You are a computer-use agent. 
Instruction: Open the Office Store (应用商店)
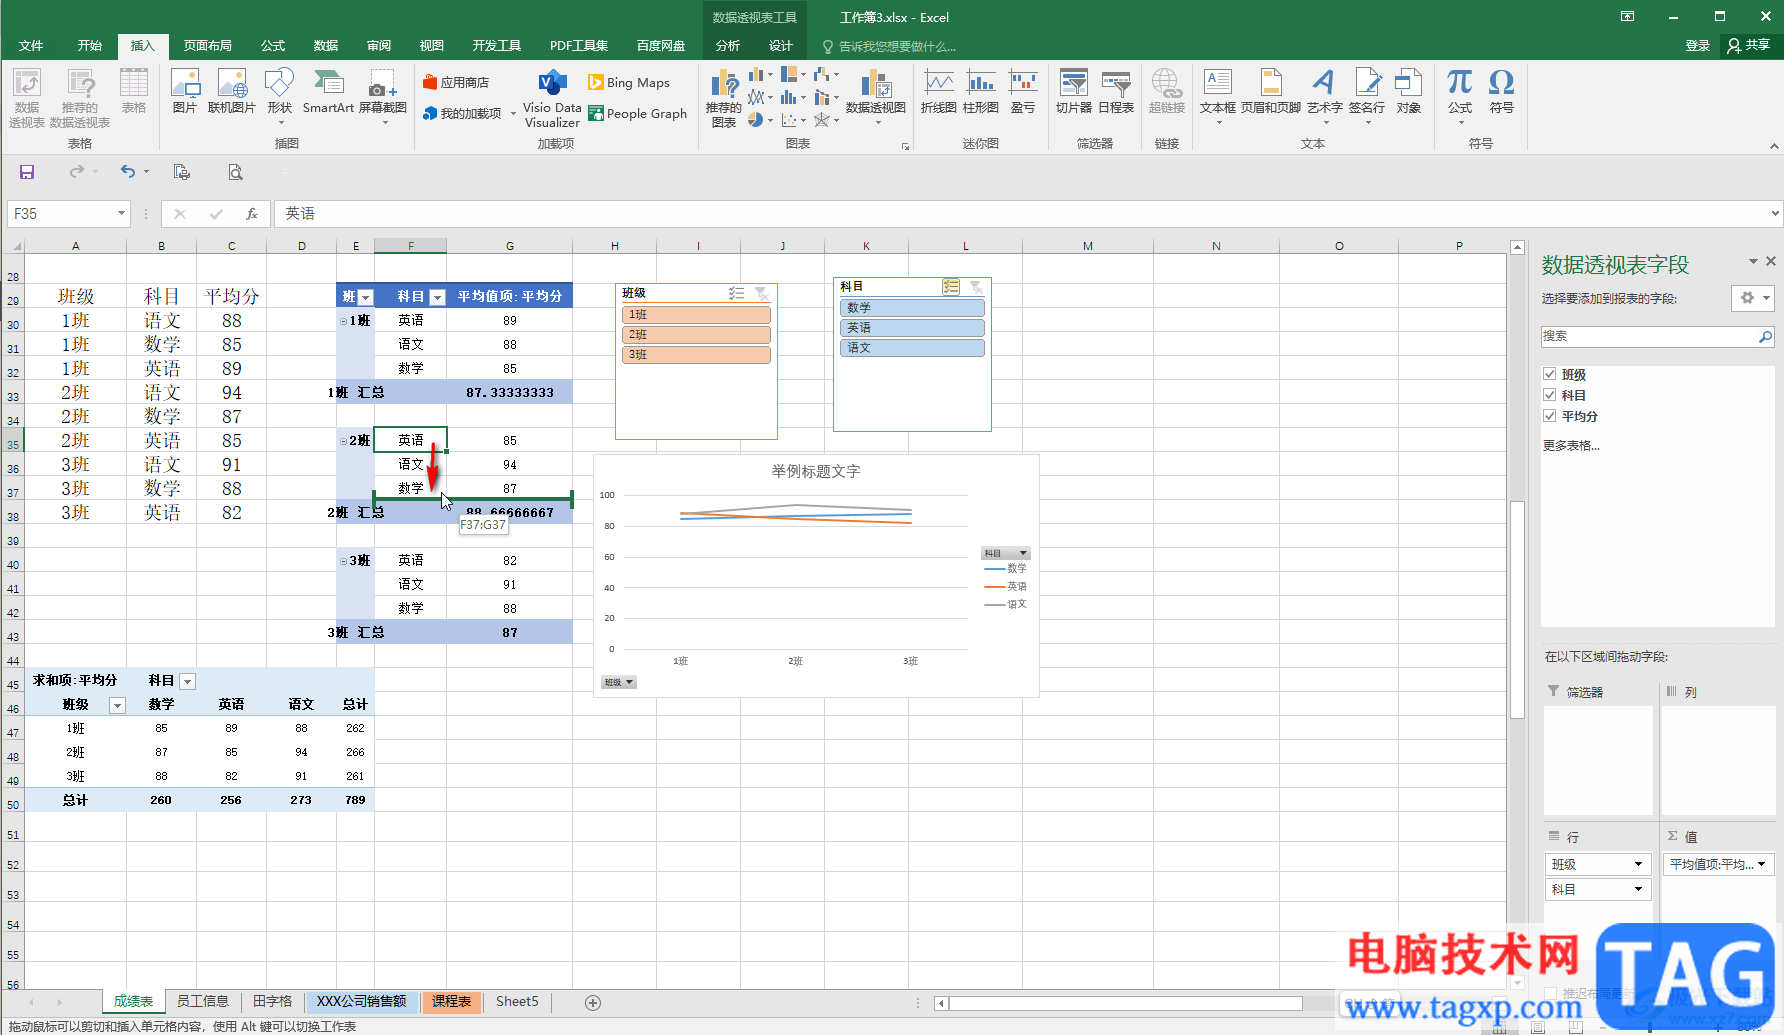456,82
